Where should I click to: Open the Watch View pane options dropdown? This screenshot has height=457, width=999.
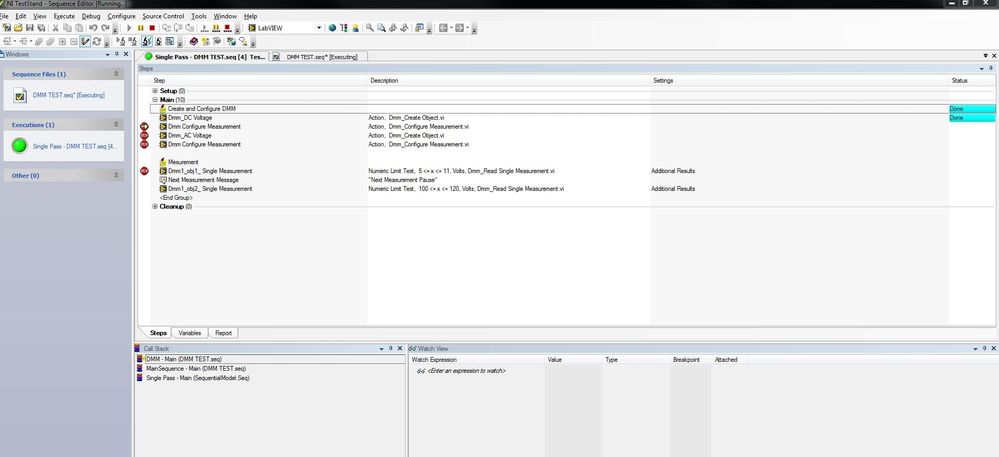975,349
